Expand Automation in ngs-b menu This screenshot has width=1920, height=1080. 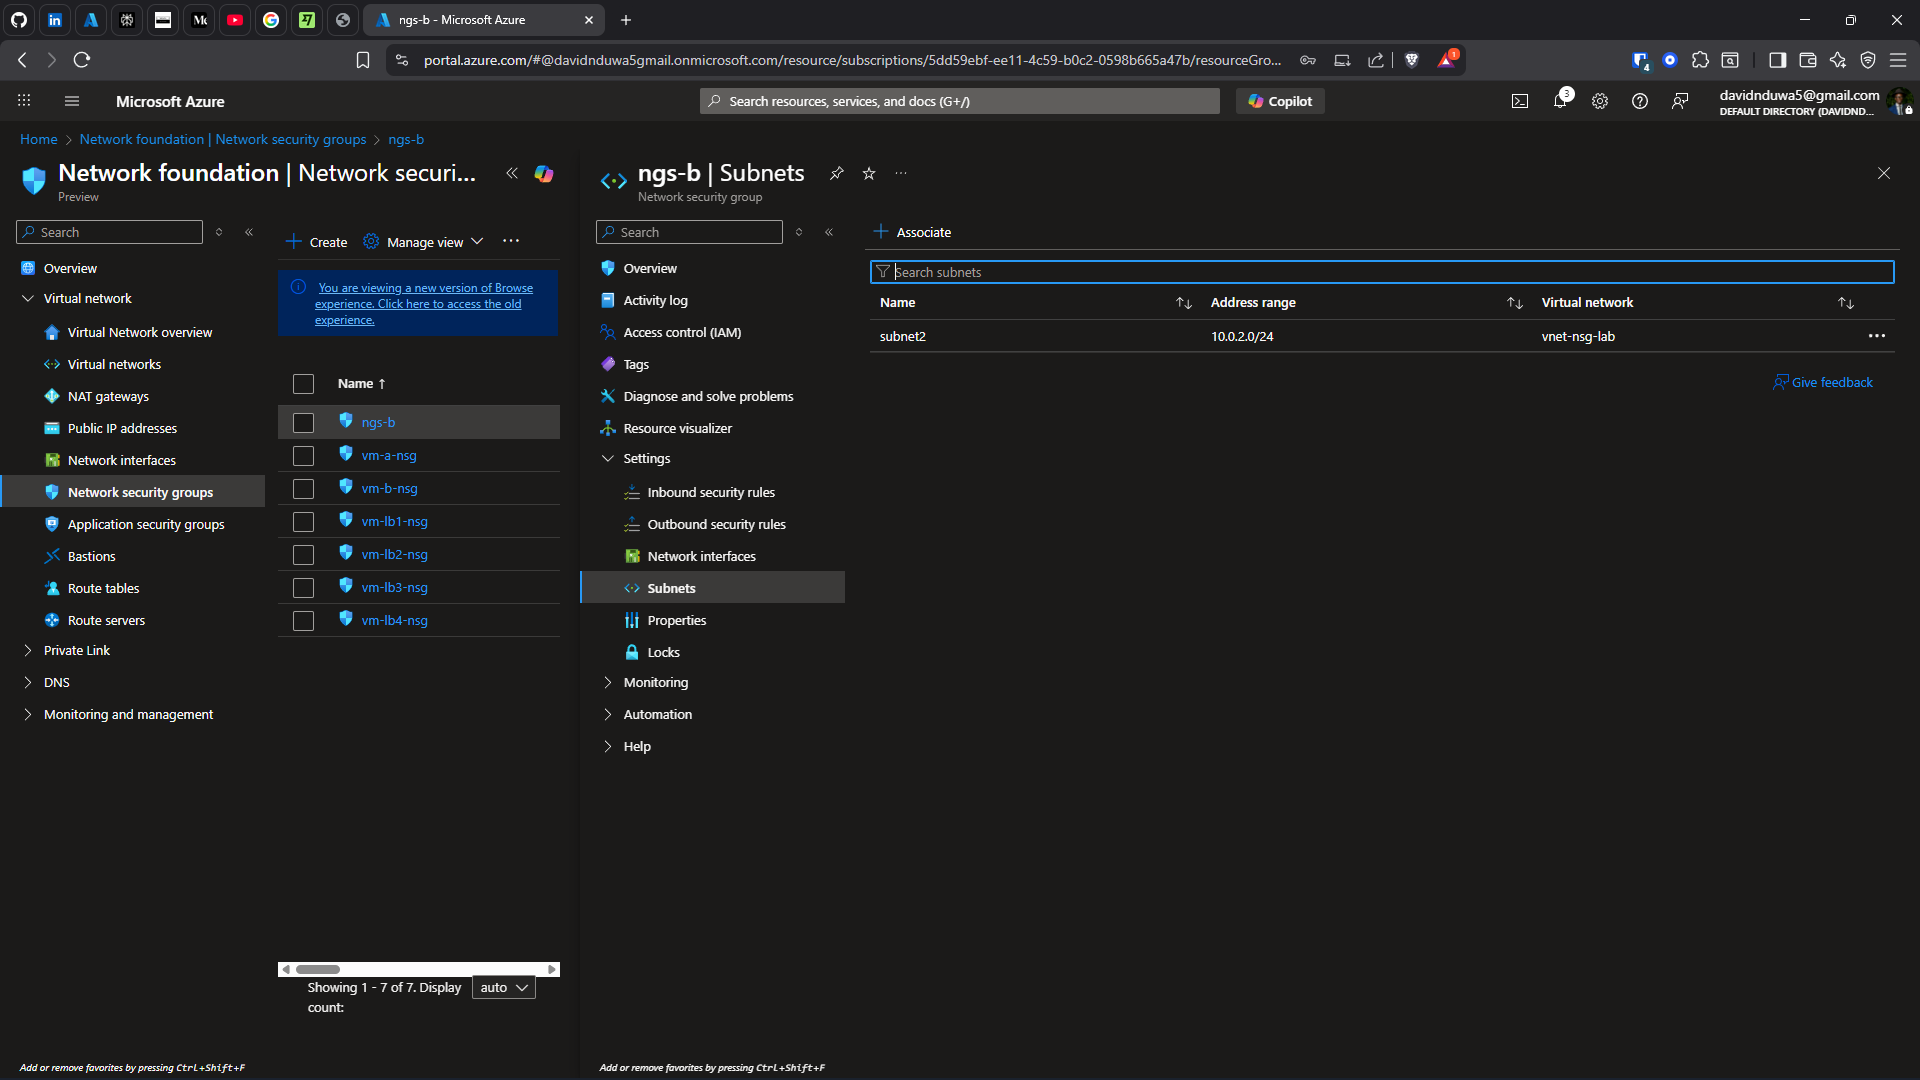click(x=608, y=714)
